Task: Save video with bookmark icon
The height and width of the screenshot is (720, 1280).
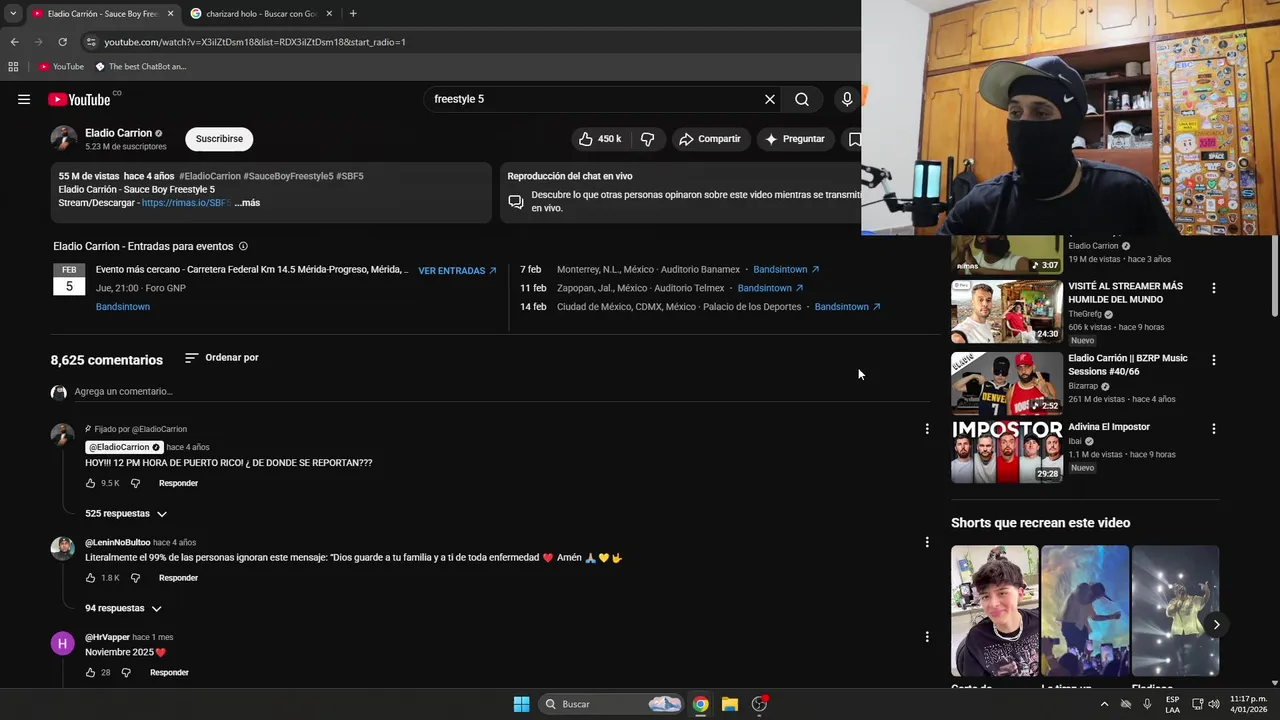Action: [854, 139]
